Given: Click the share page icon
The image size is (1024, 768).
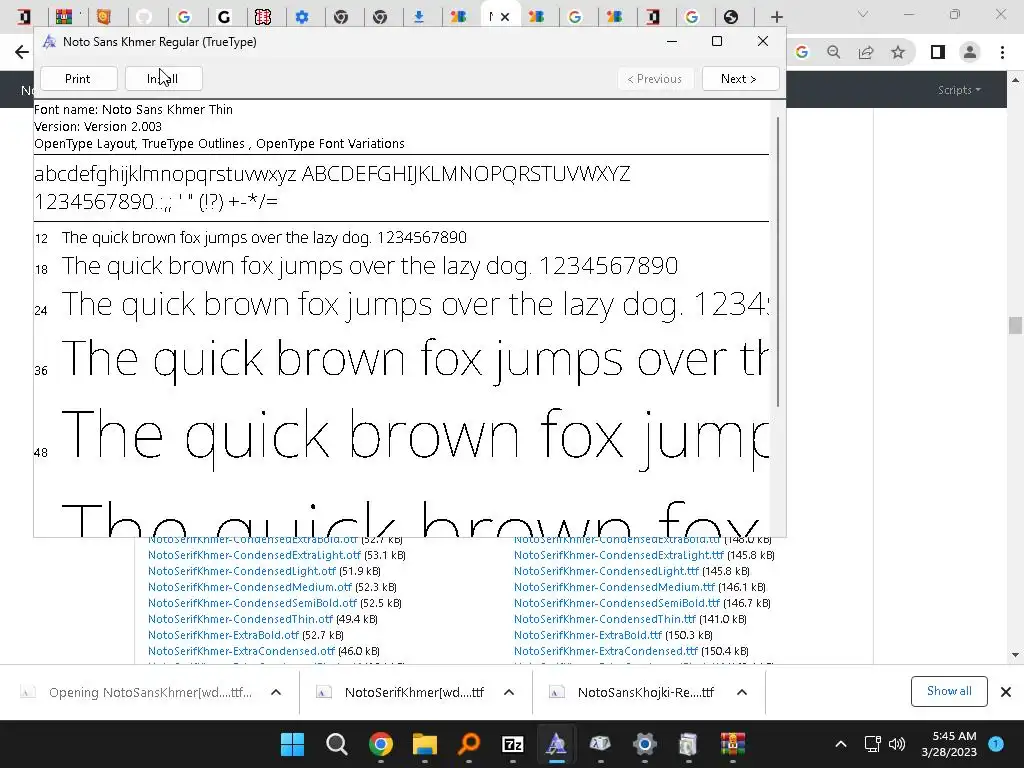Looking at the screenshot, I should coord(866,52).
